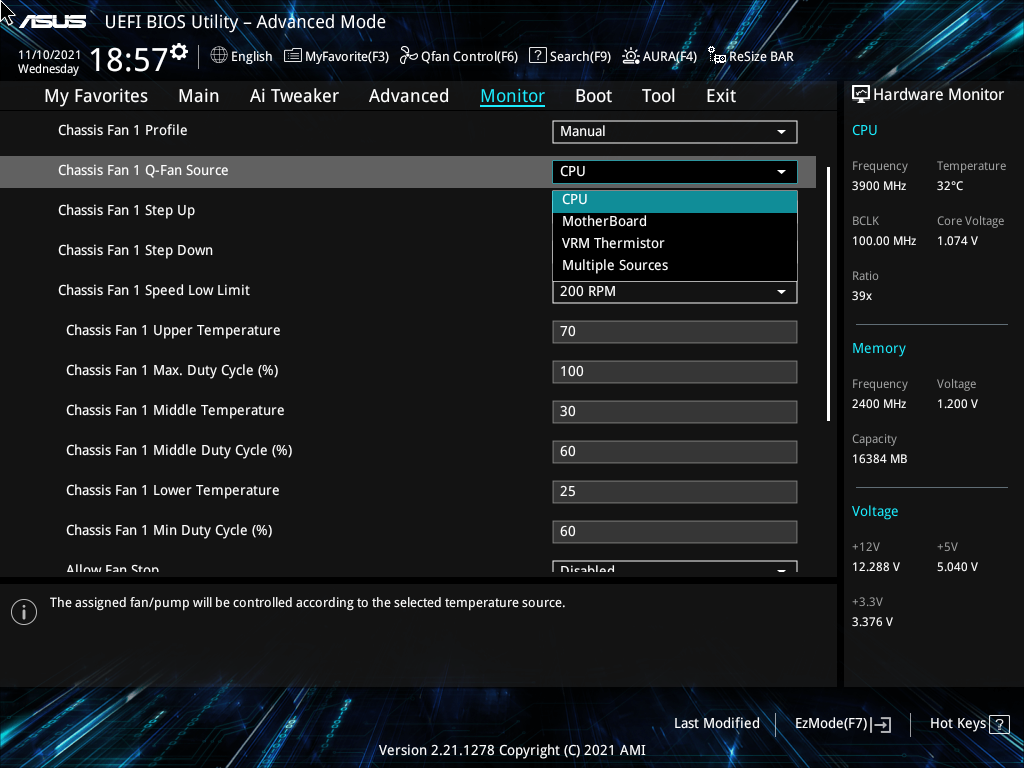Go to the Boot tab
1024x768 pixels.
coord(593,96)
